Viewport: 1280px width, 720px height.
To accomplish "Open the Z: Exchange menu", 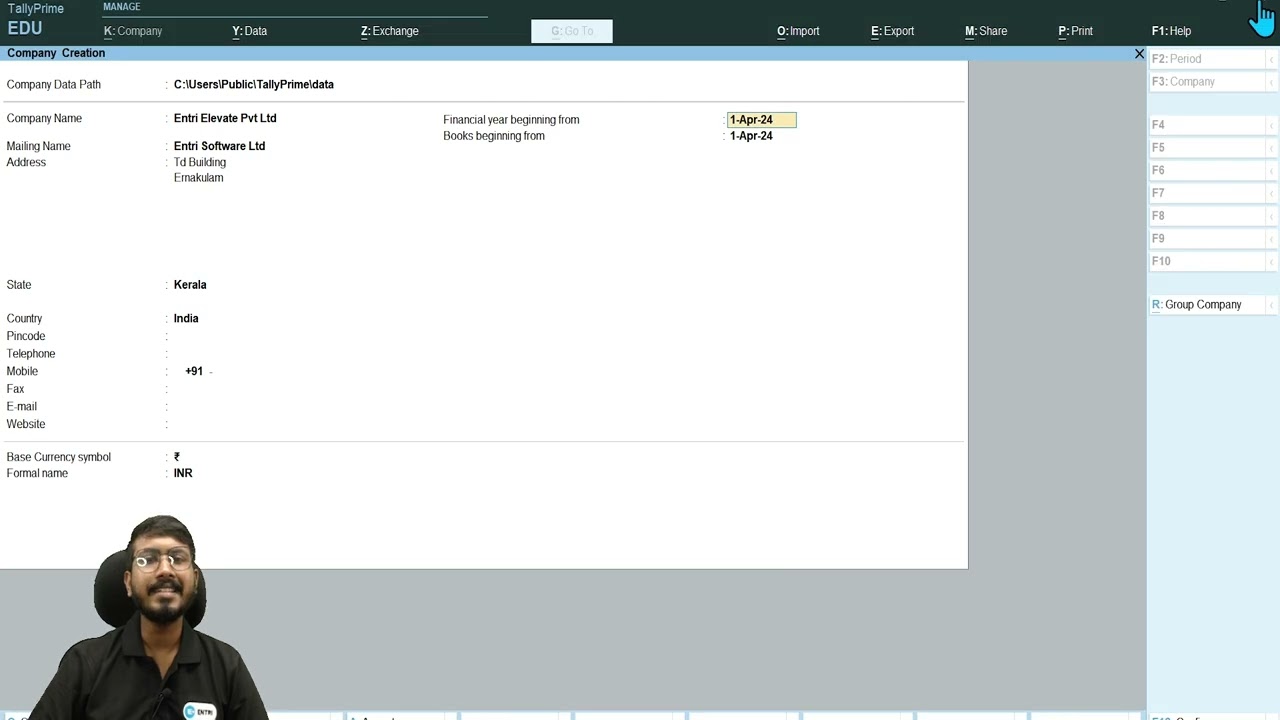I will (390, 31).
